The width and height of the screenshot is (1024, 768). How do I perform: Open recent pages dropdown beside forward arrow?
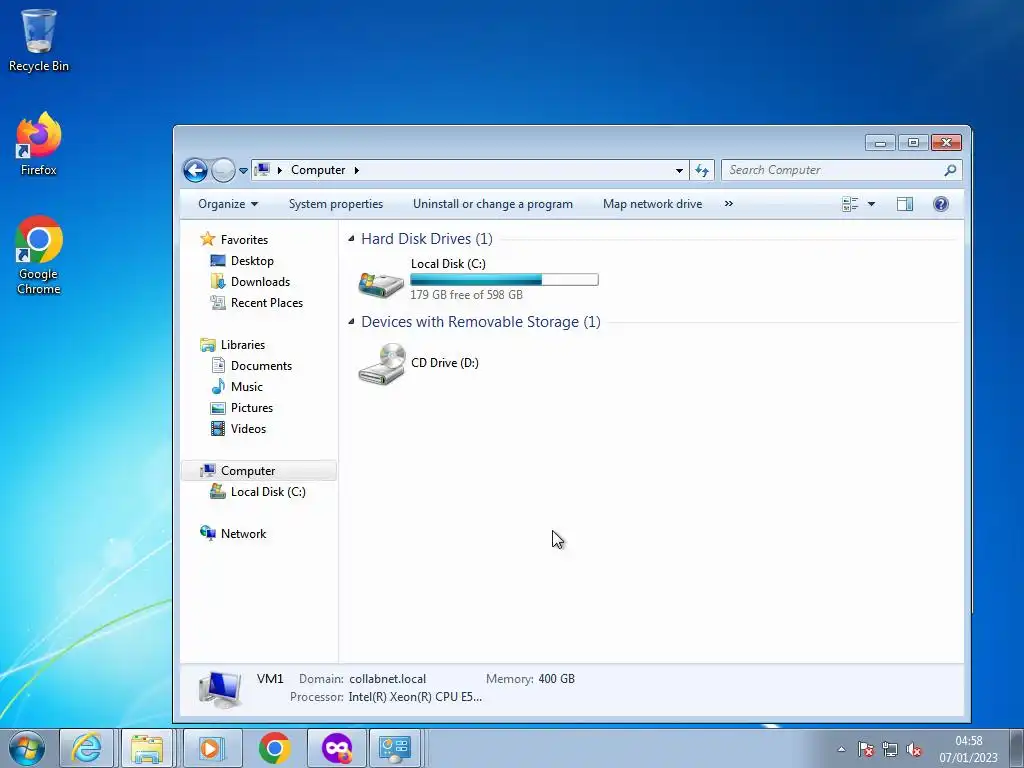[x=243, y=170]
